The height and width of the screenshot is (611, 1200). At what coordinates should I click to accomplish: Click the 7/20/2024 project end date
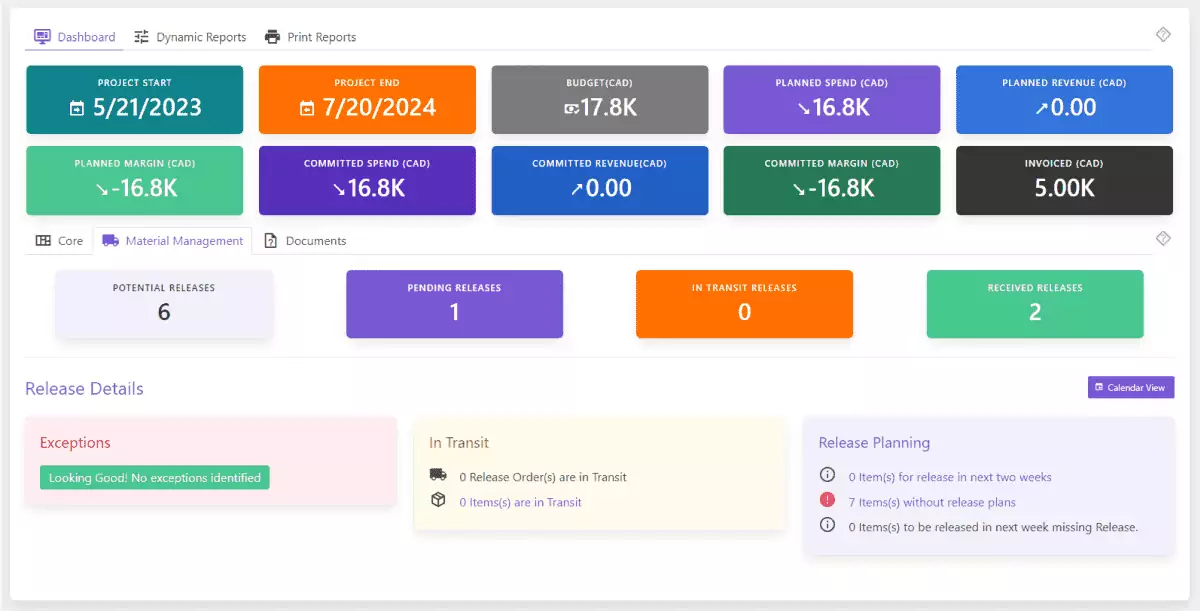pos(381,108)
